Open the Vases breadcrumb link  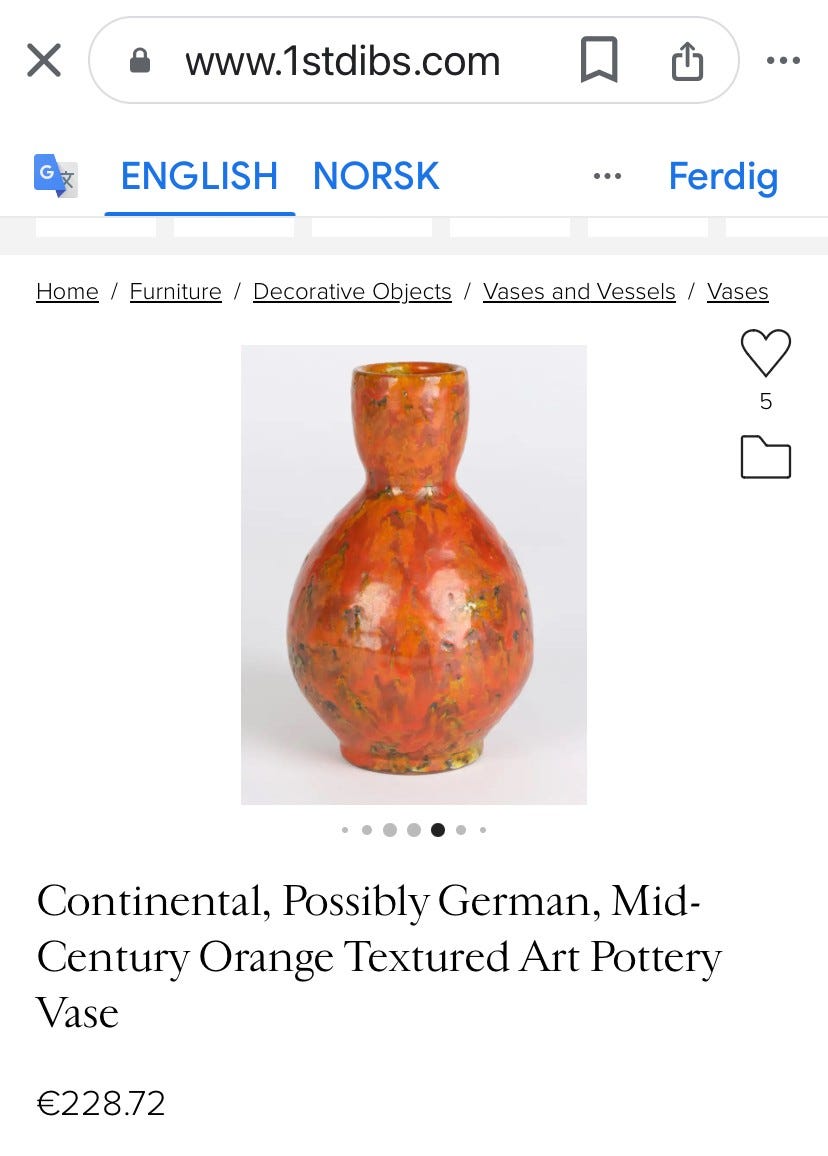click(737, 291)
